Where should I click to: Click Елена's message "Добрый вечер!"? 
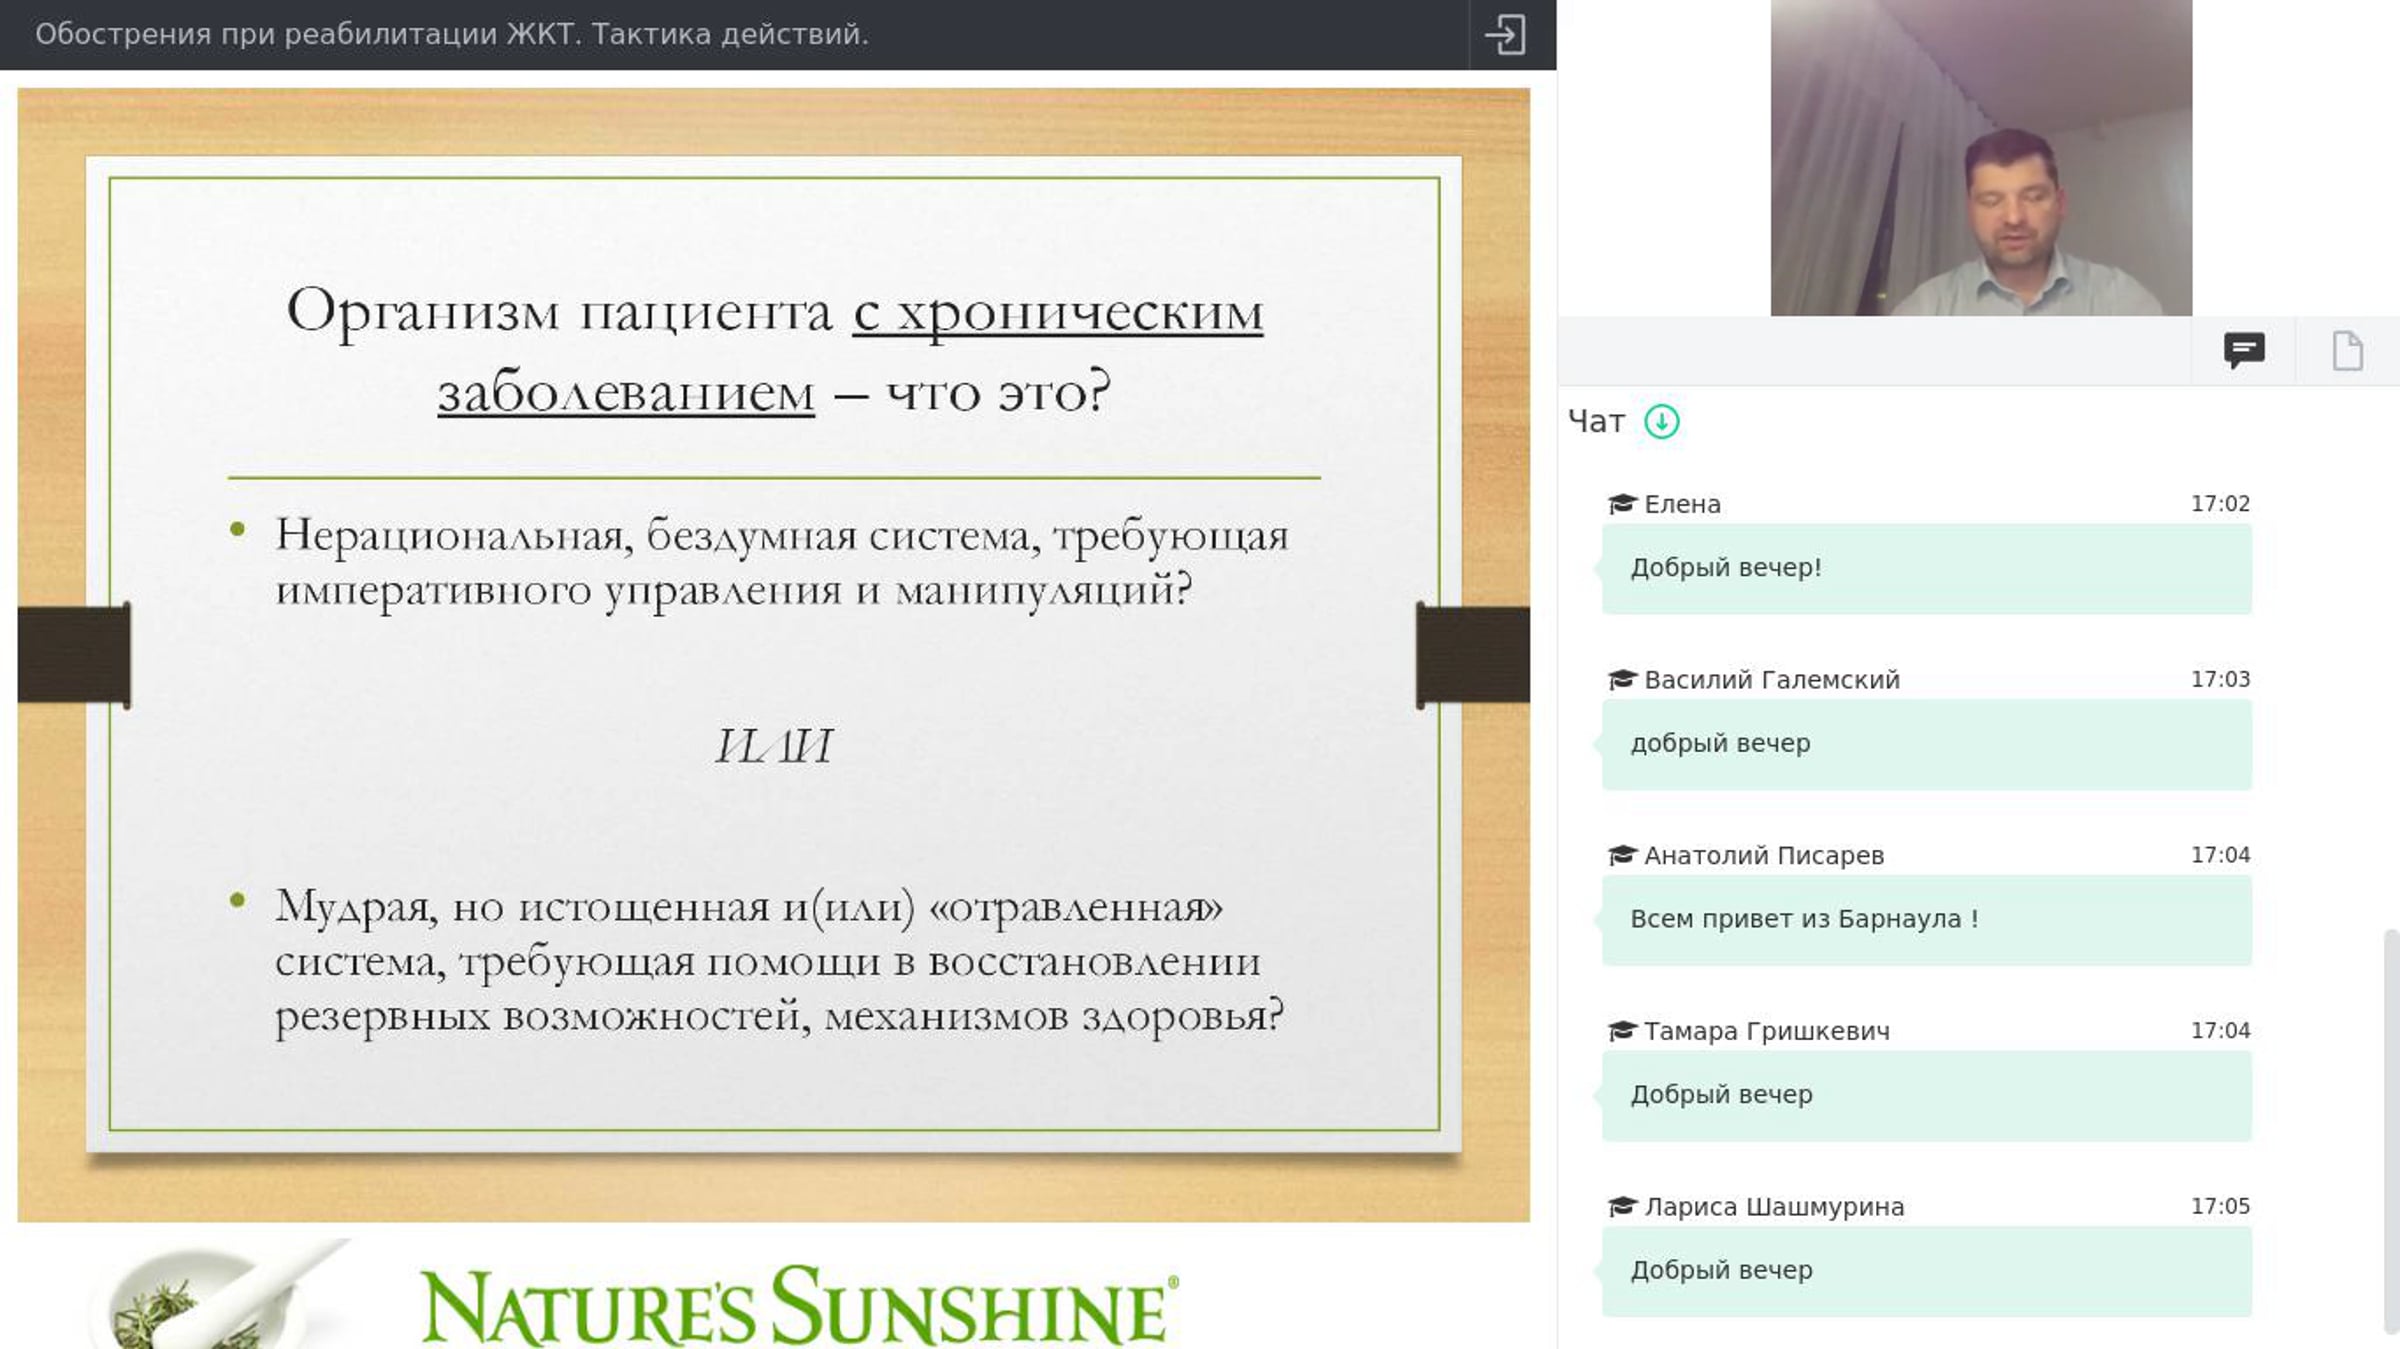click(1927, 568)
